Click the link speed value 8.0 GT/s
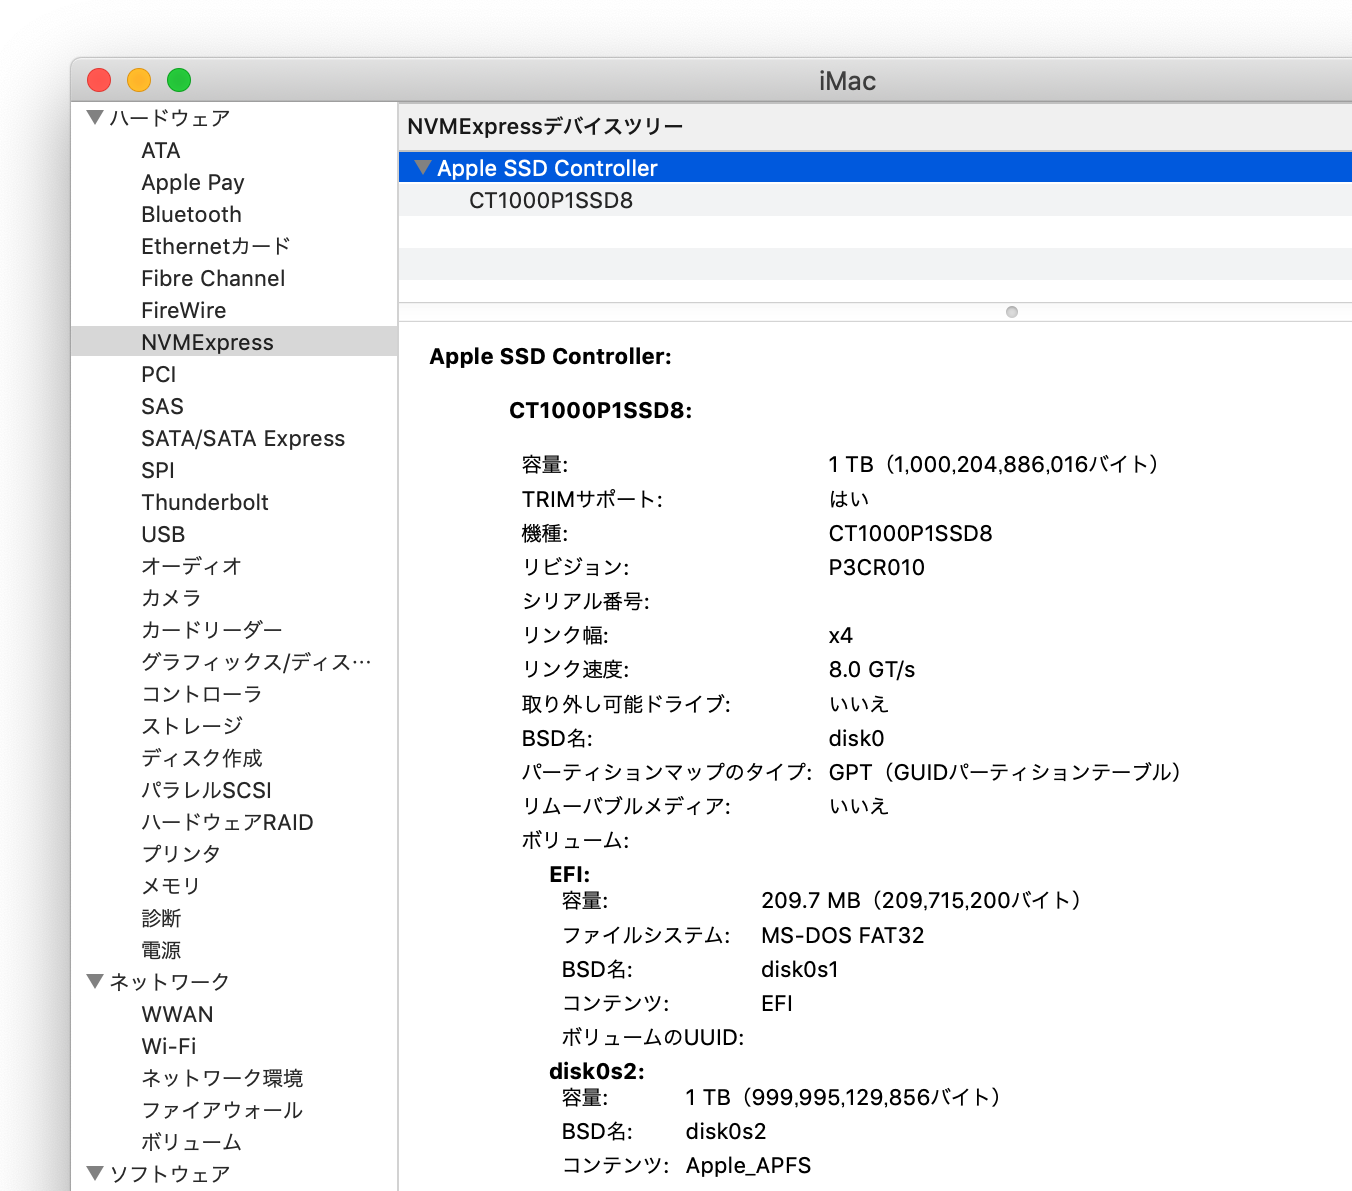This screenshot has height=1191, width=1352. pyautogui.click(x=872, y=670)
